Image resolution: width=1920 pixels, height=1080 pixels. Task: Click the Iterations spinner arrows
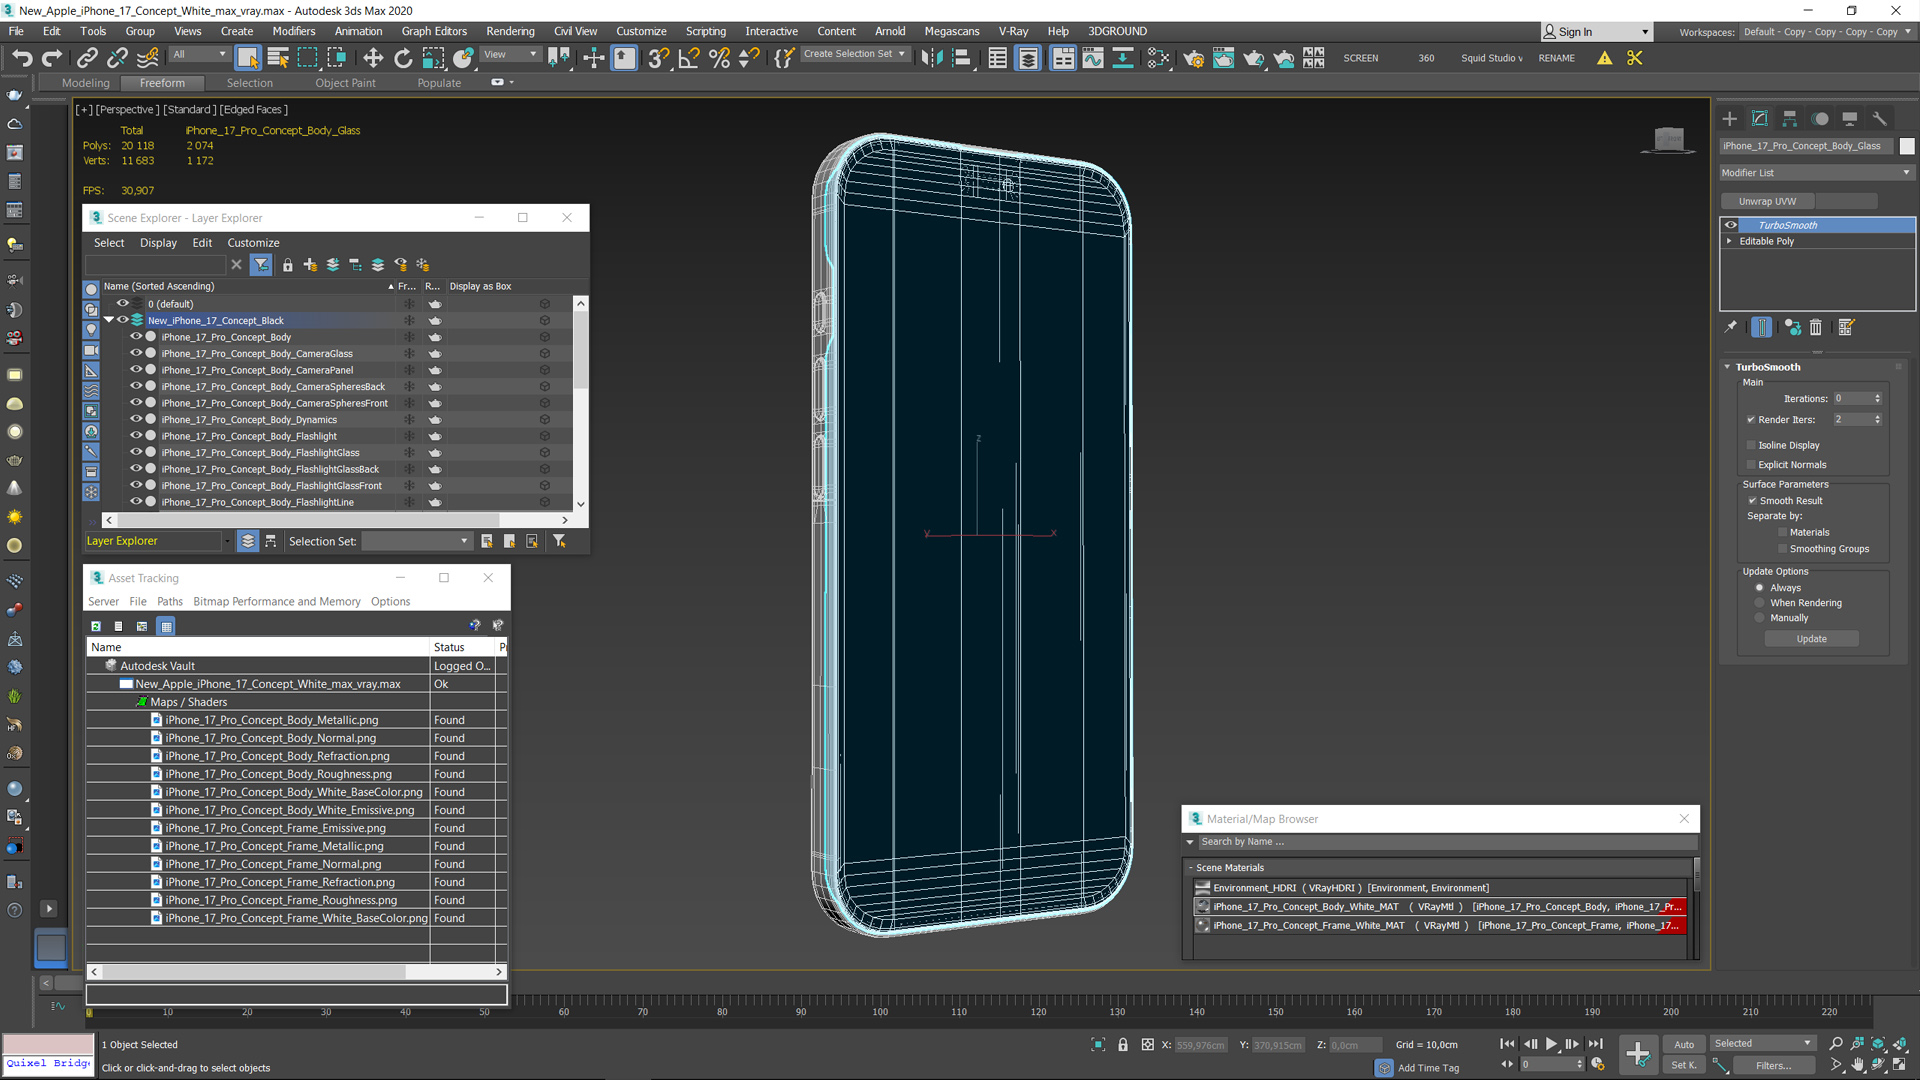point(1877,399)
